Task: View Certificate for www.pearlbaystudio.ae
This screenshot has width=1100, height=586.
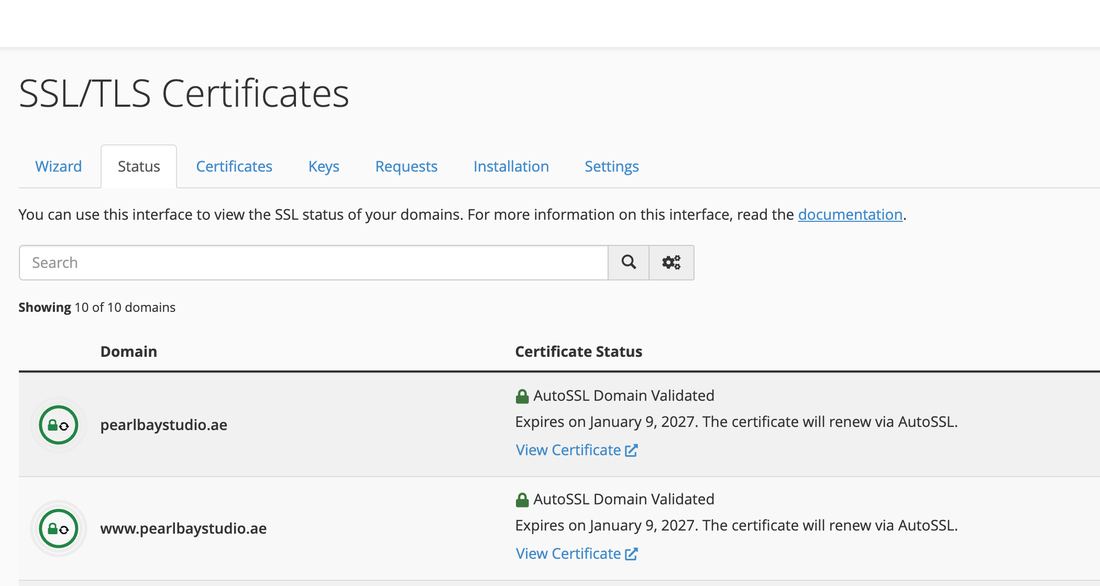Action: pyautogui.click(x=577, y=554)
